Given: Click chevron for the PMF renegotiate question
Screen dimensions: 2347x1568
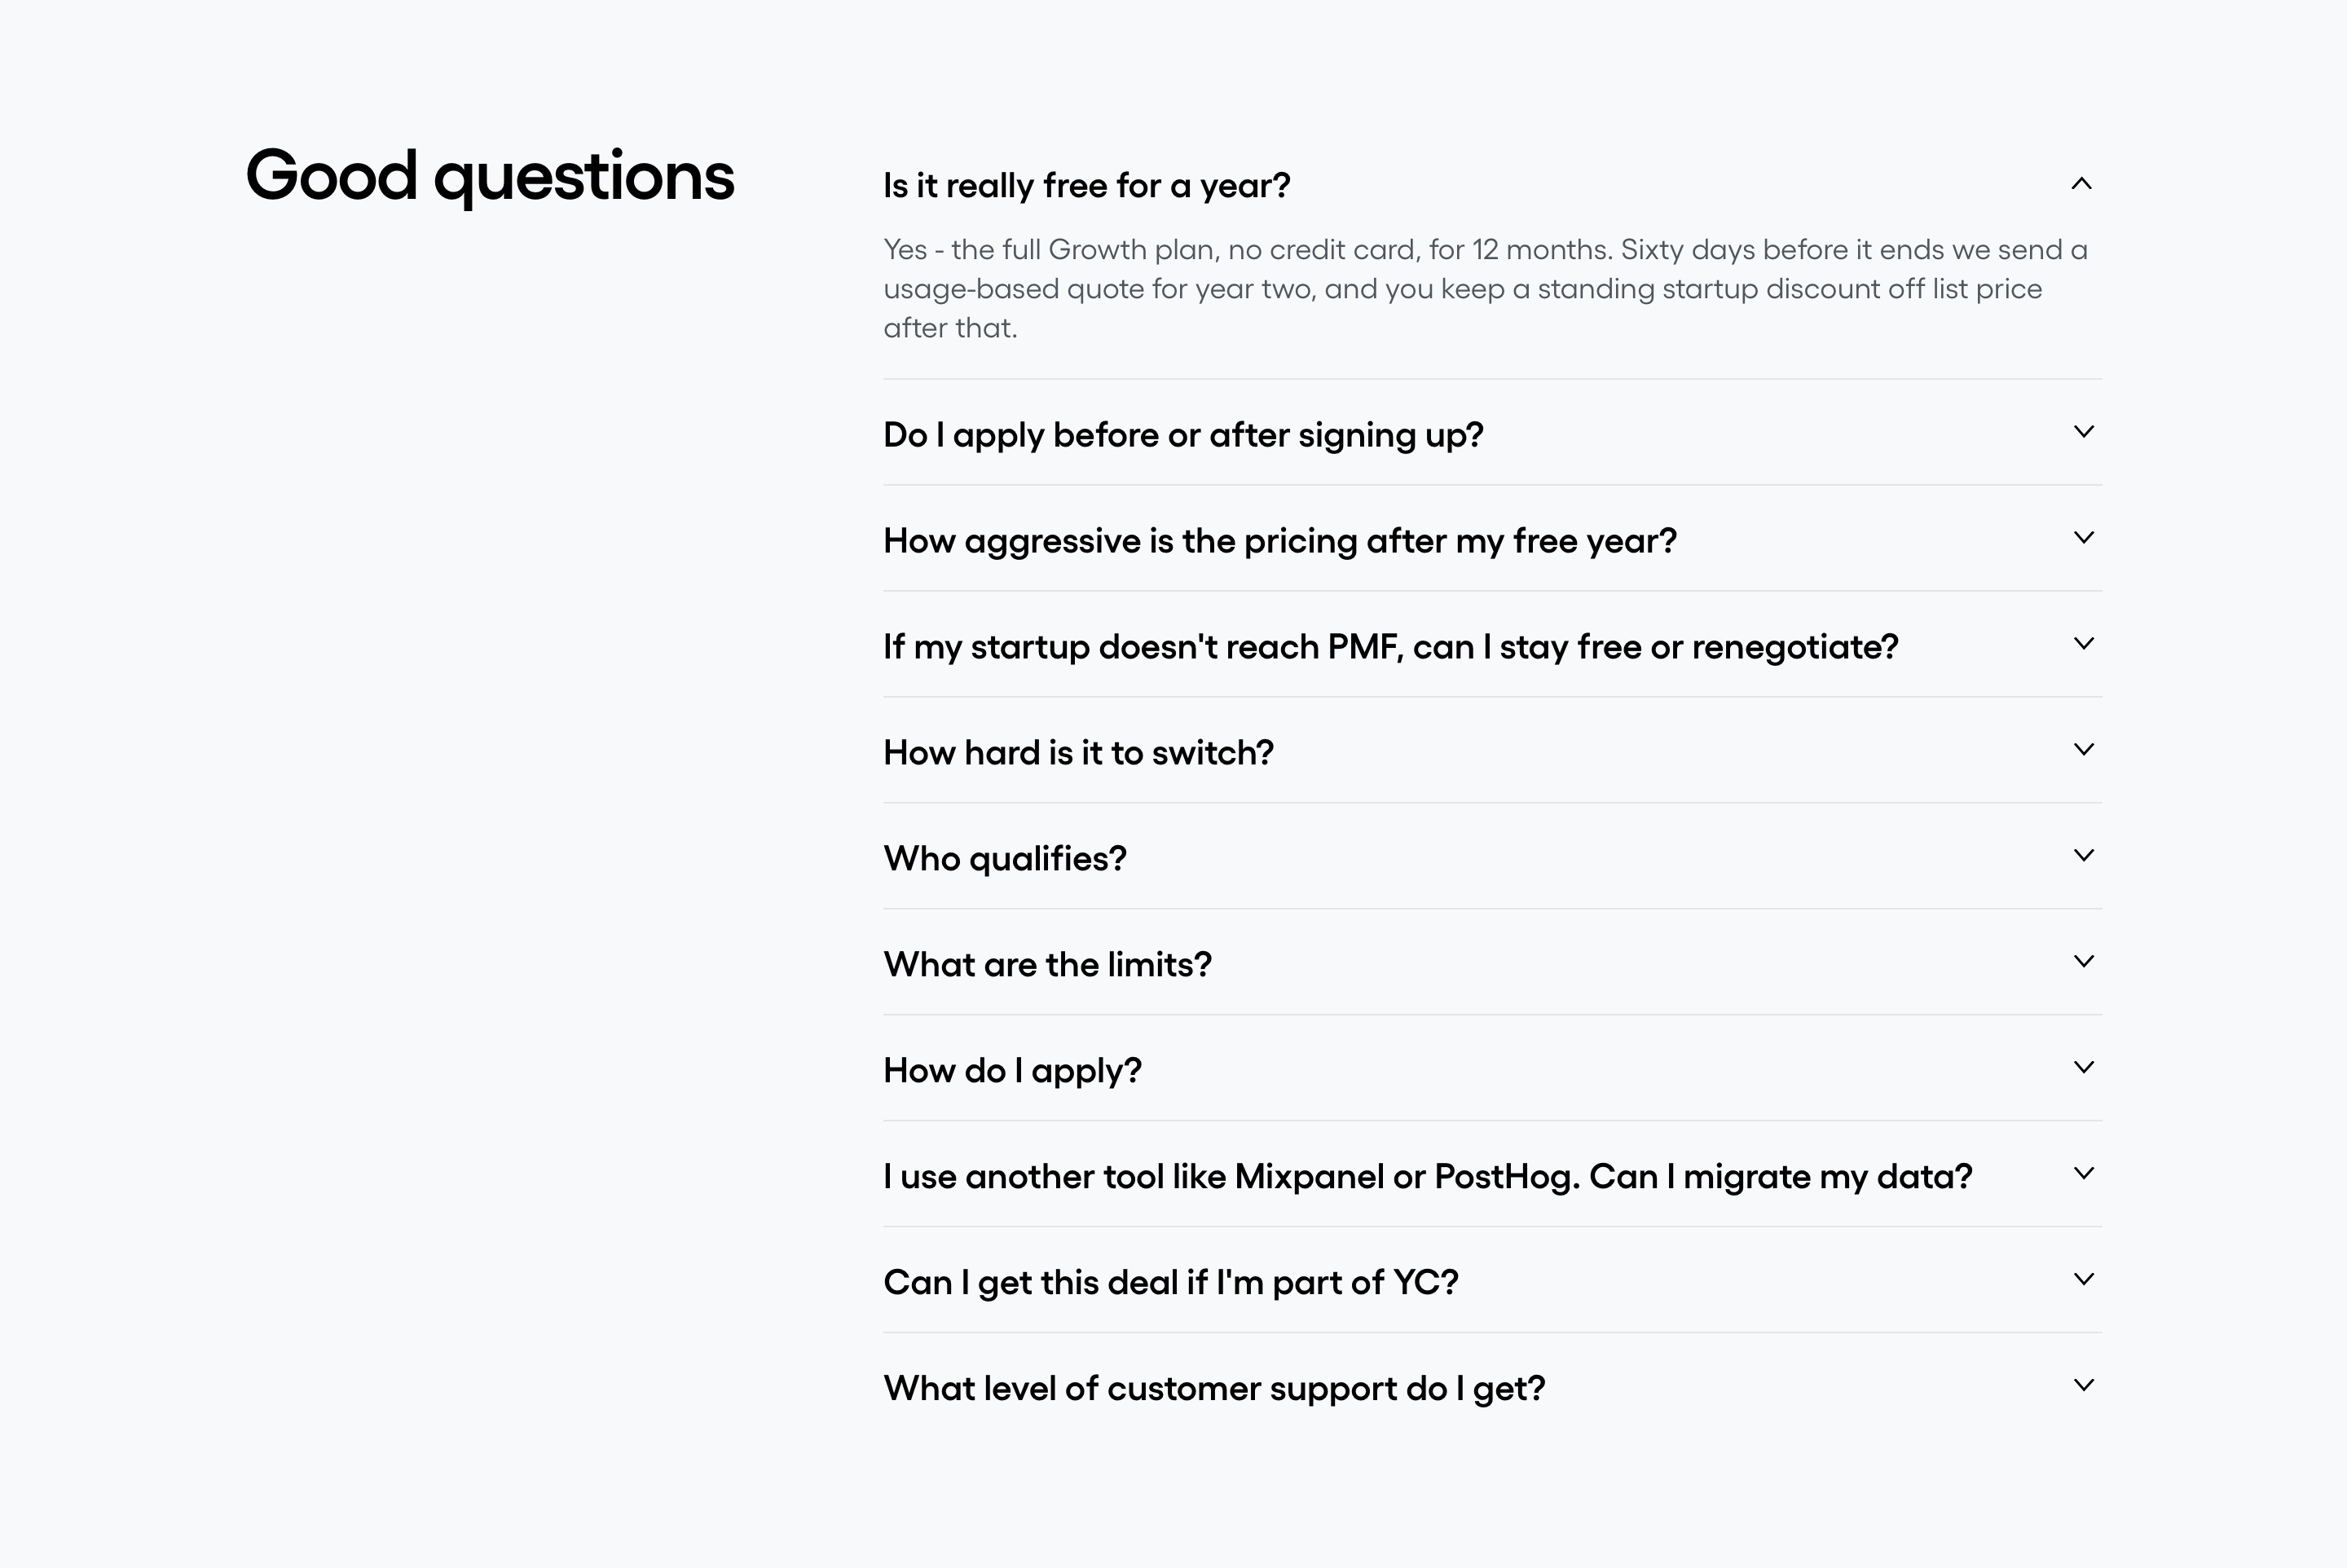Looking at the screenshot, I should click(2083, 644).
